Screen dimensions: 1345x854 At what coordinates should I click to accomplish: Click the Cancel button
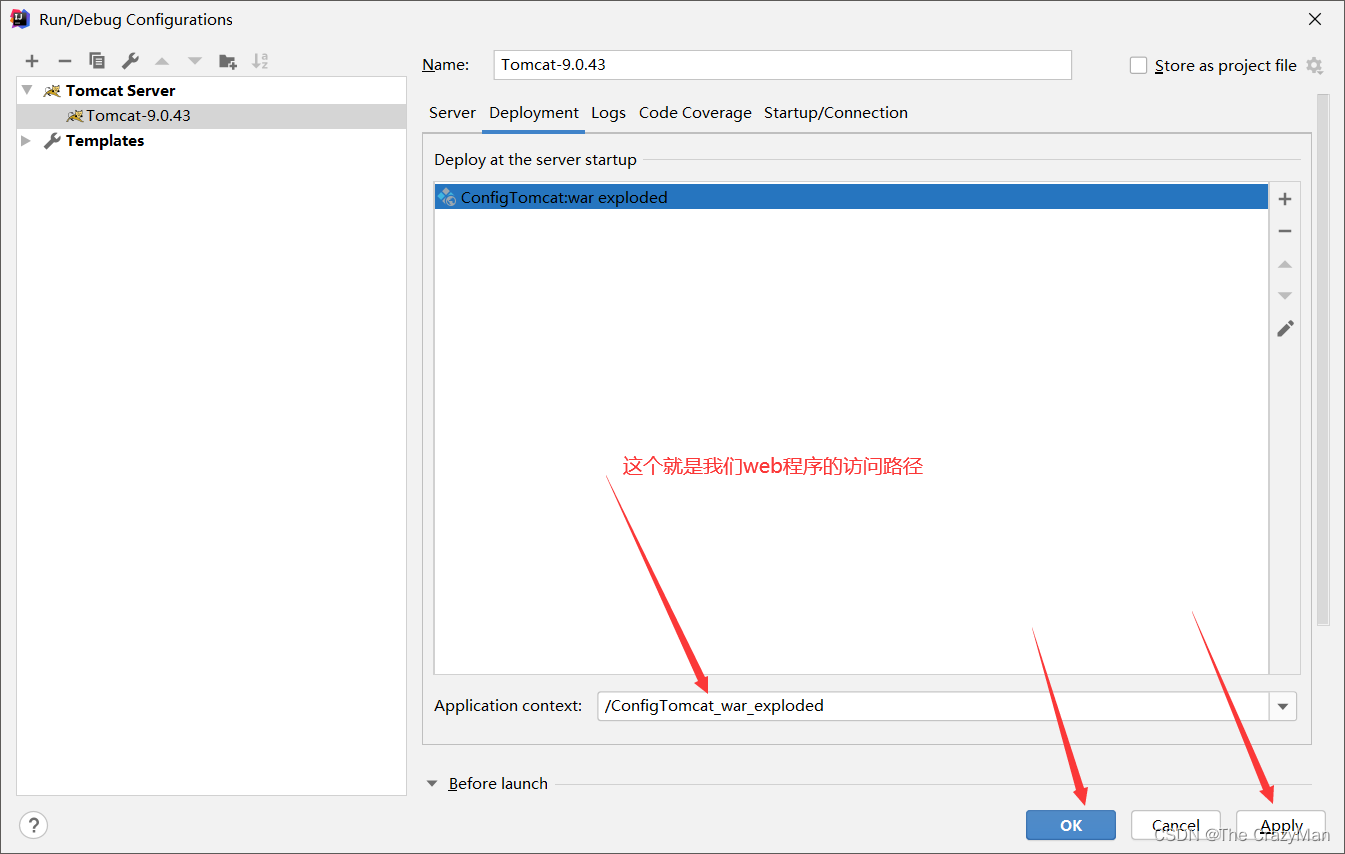tap(1176, 825)
